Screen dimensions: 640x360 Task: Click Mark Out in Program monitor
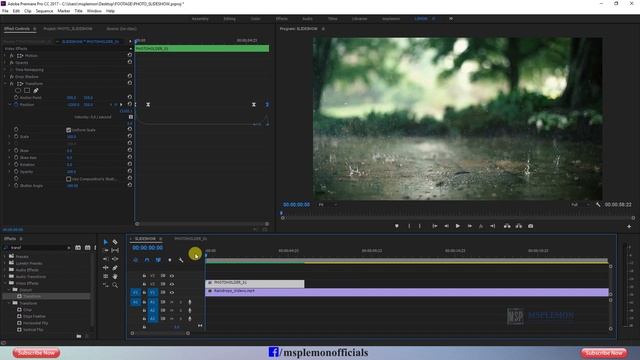(x=420, y=226)
